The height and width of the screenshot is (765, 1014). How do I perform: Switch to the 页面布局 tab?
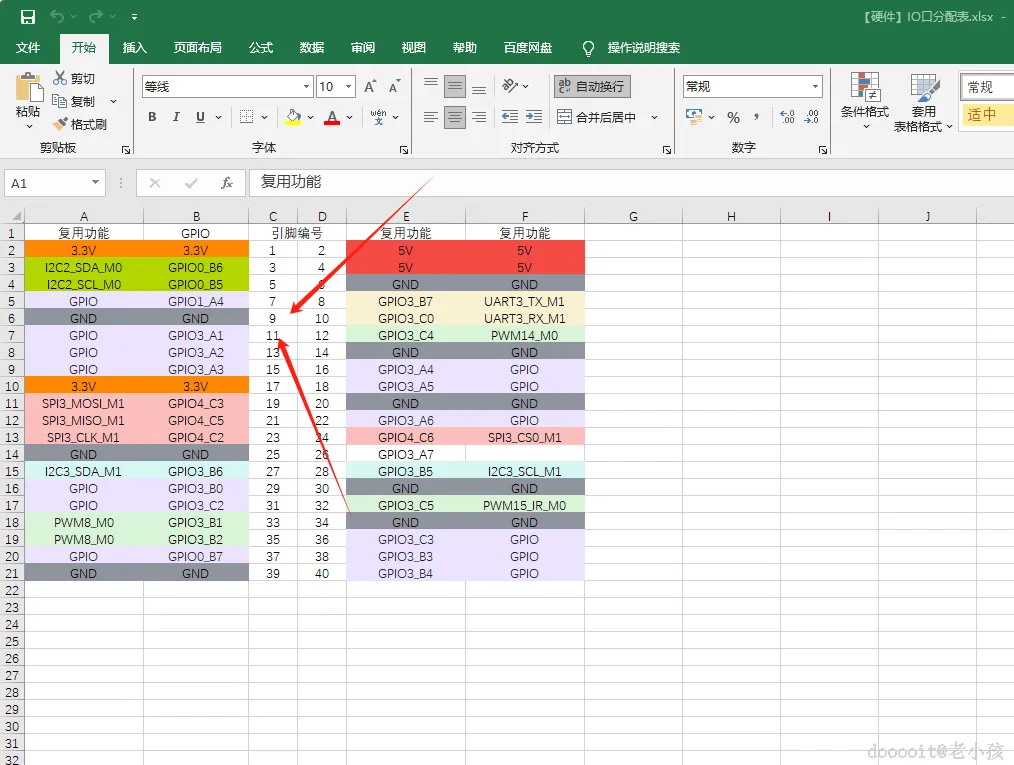197,48
